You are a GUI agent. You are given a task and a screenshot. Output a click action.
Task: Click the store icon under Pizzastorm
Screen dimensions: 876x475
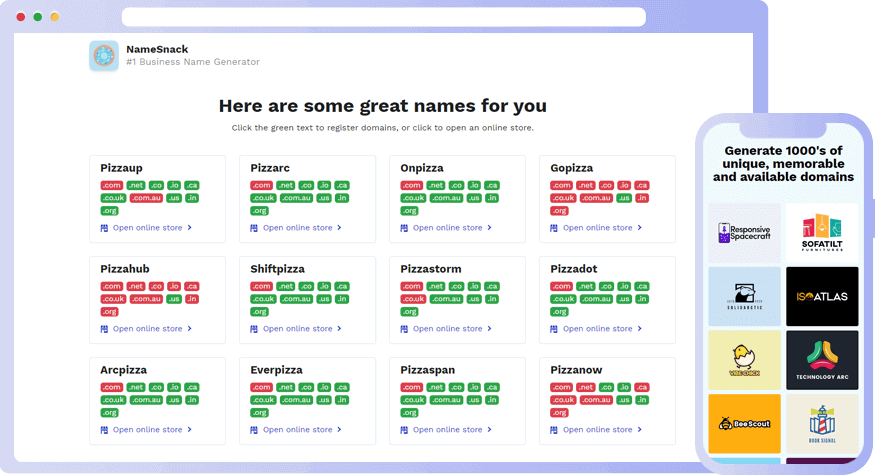404,329
